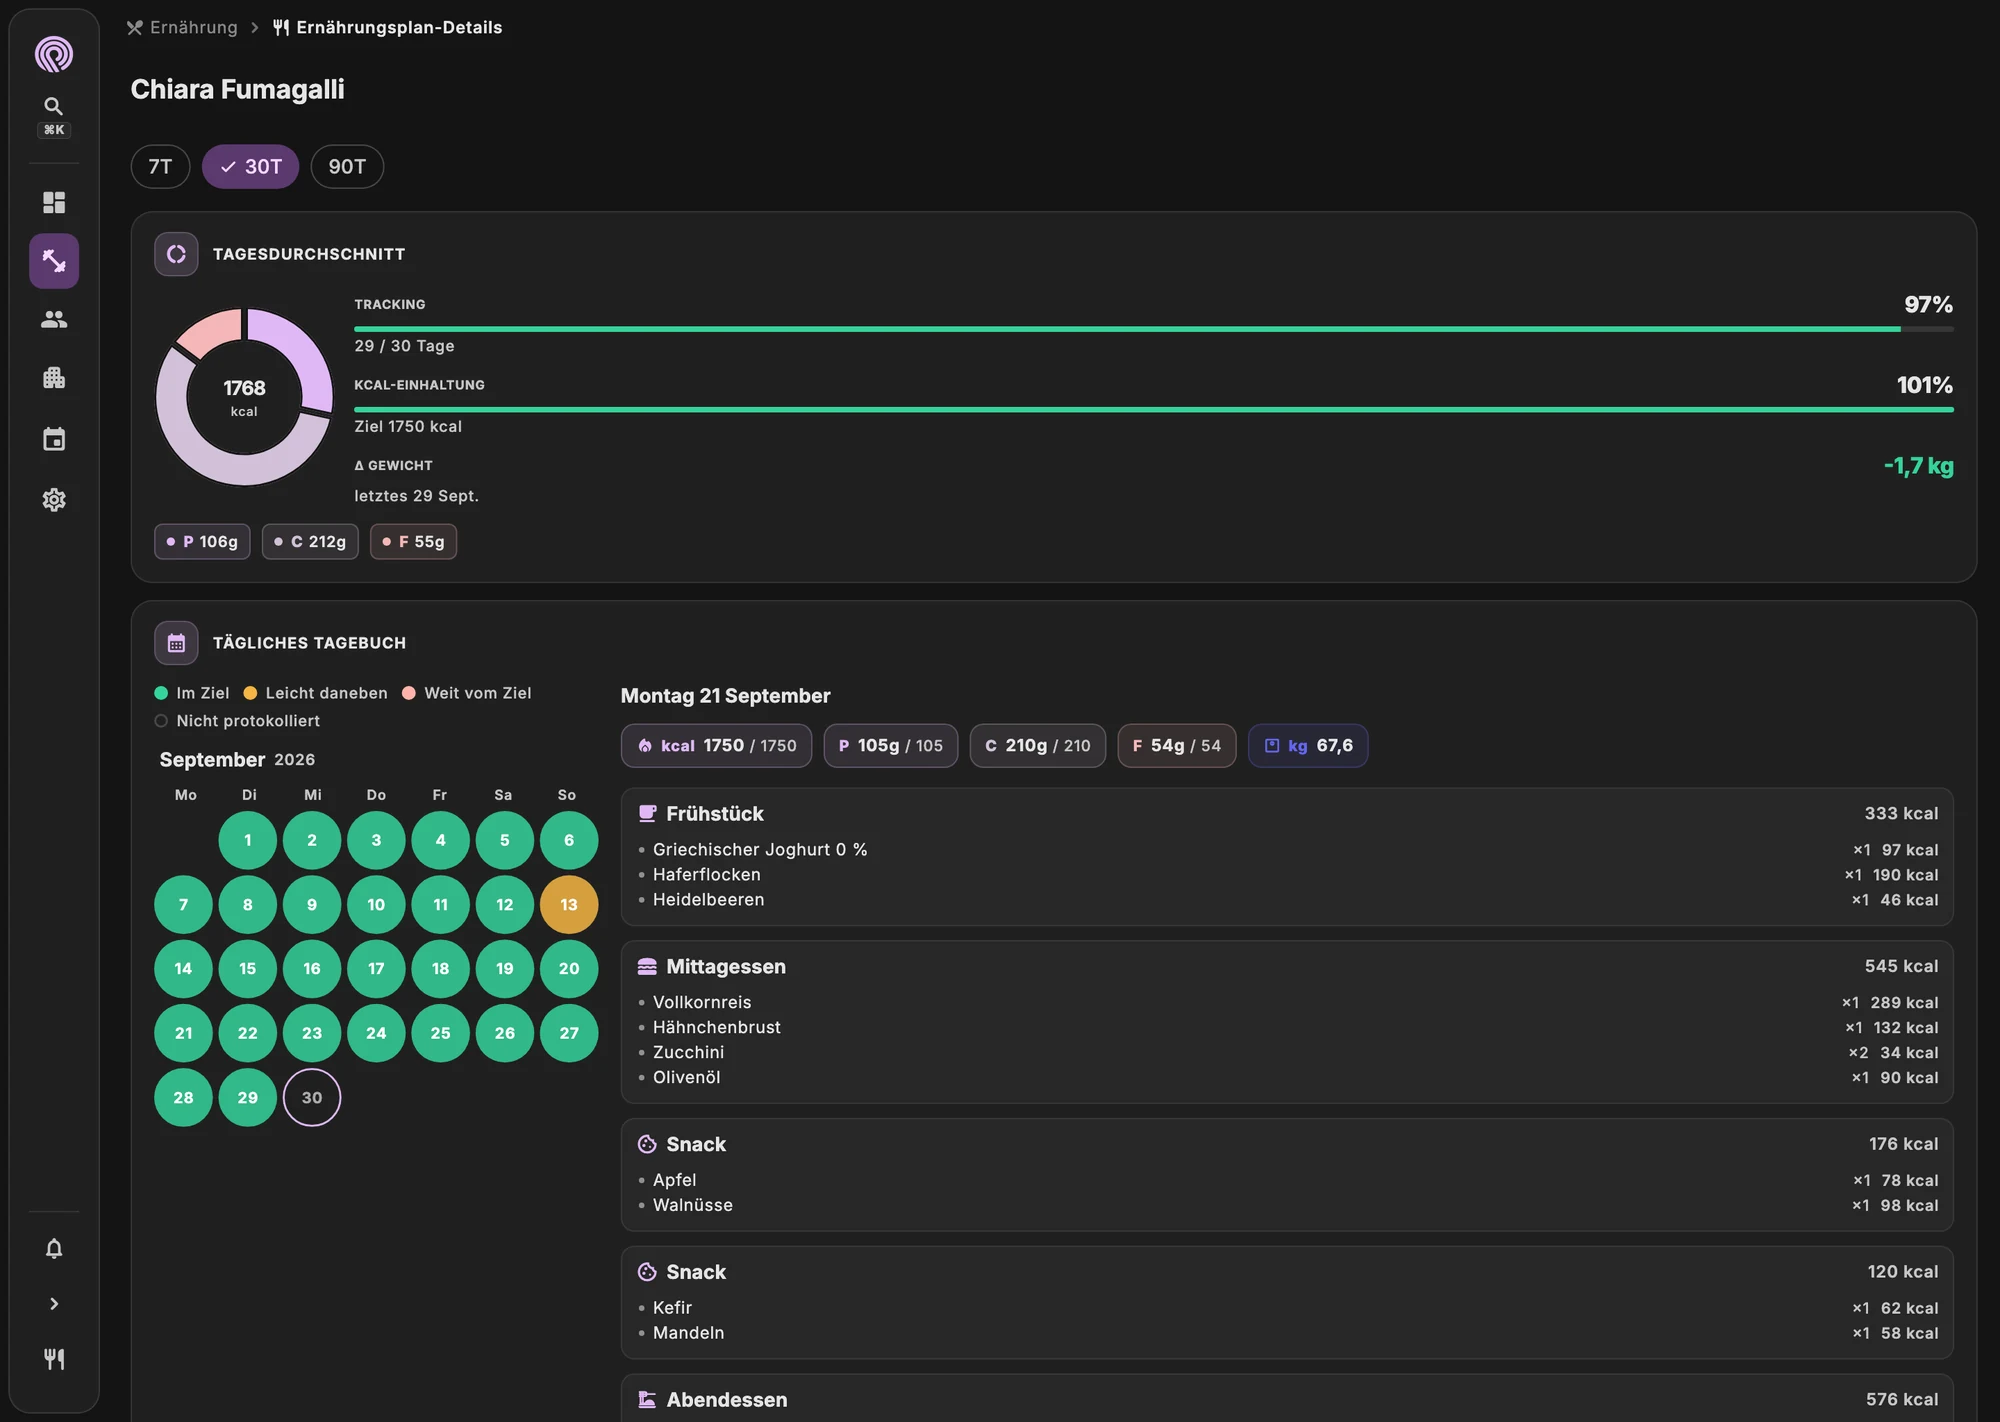This screenshot has width=2000, height=1422.
Task: Click the tracking progress bar
Action: (1154, 328)
